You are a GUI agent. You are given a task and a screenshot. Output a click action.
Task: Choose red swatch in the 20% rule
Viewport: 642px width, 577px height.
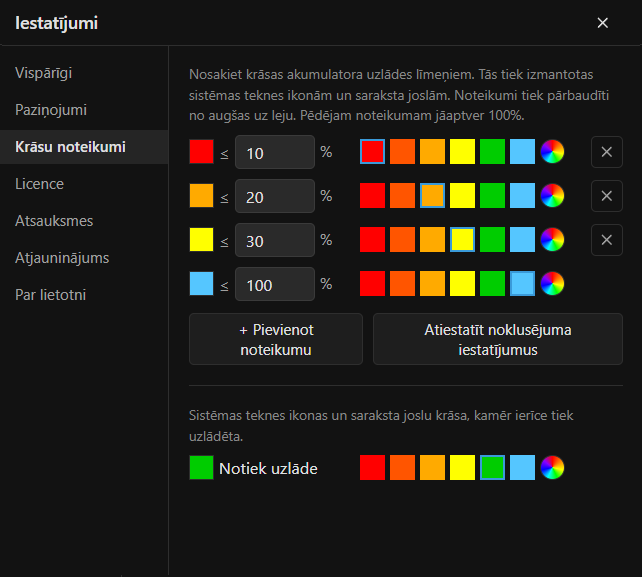[373, 195]
